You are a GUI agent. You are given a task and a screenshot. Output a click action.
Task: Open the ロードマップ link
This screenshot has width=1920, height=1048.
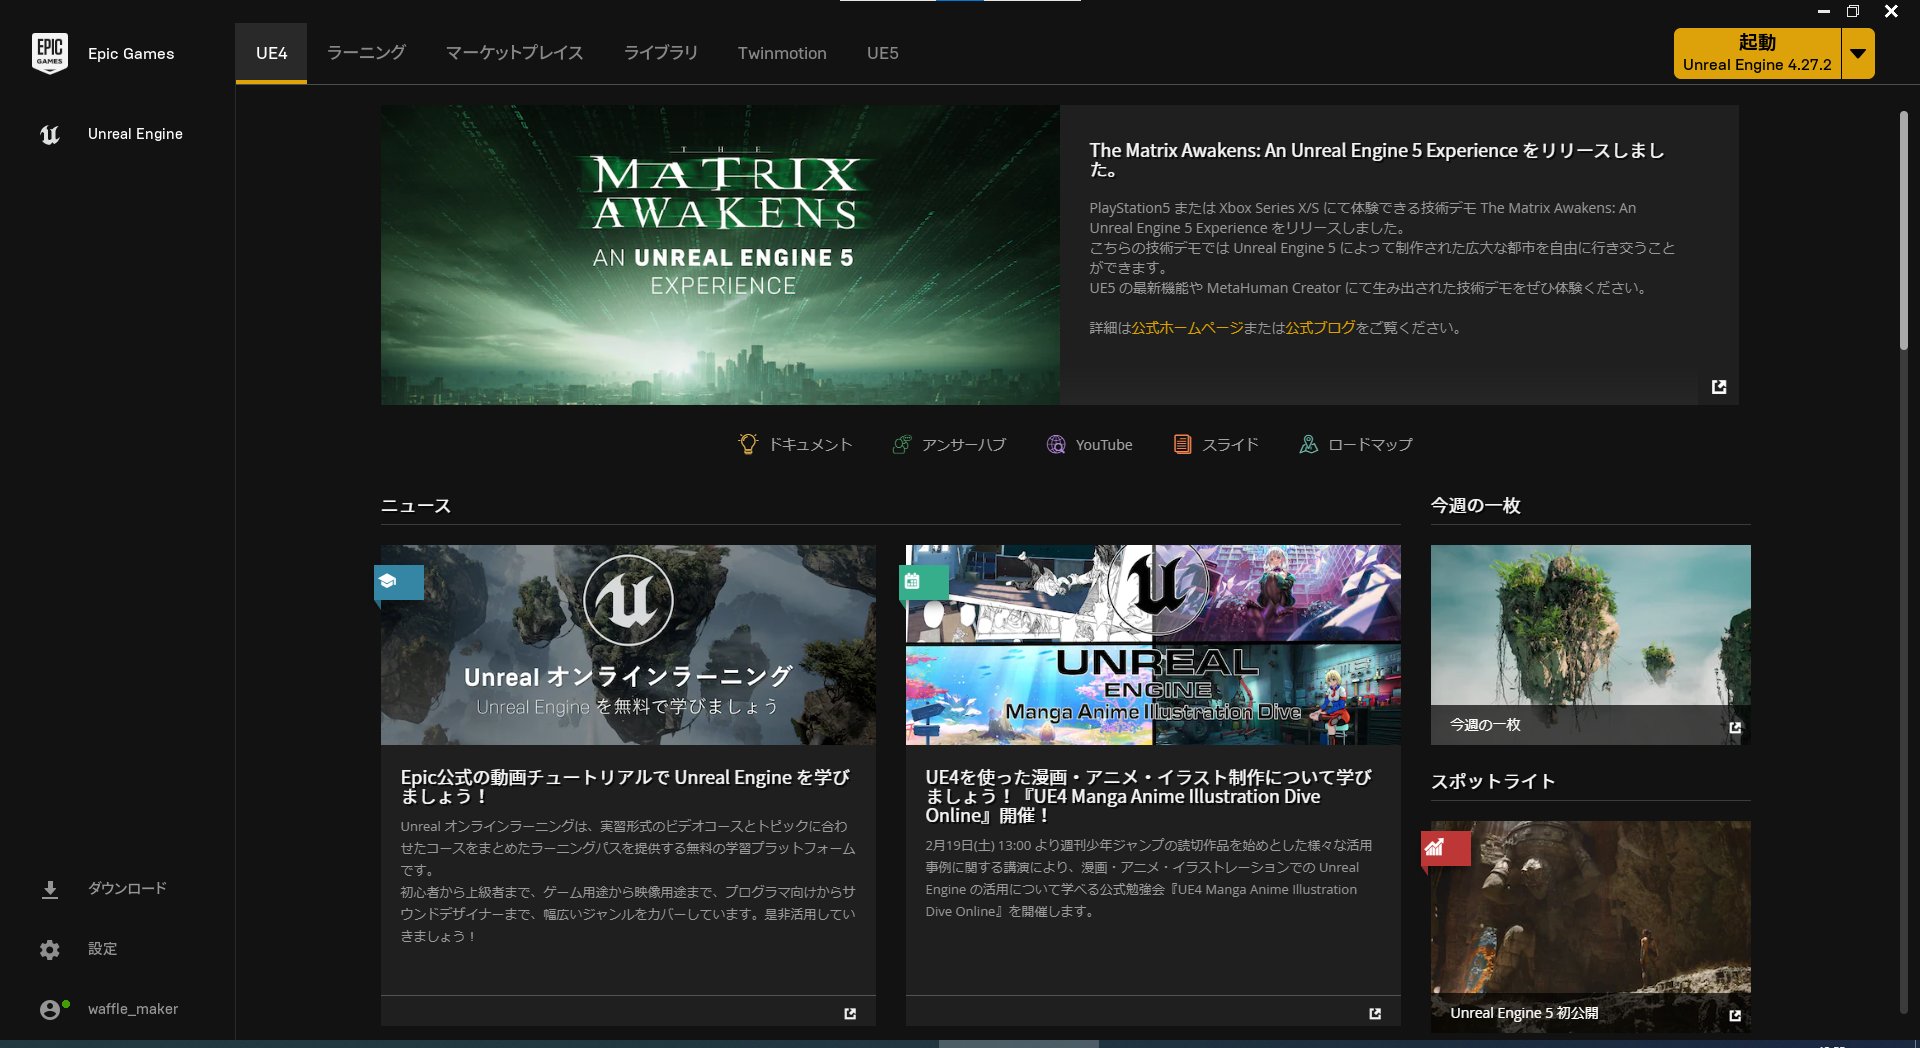[1370, 445]
